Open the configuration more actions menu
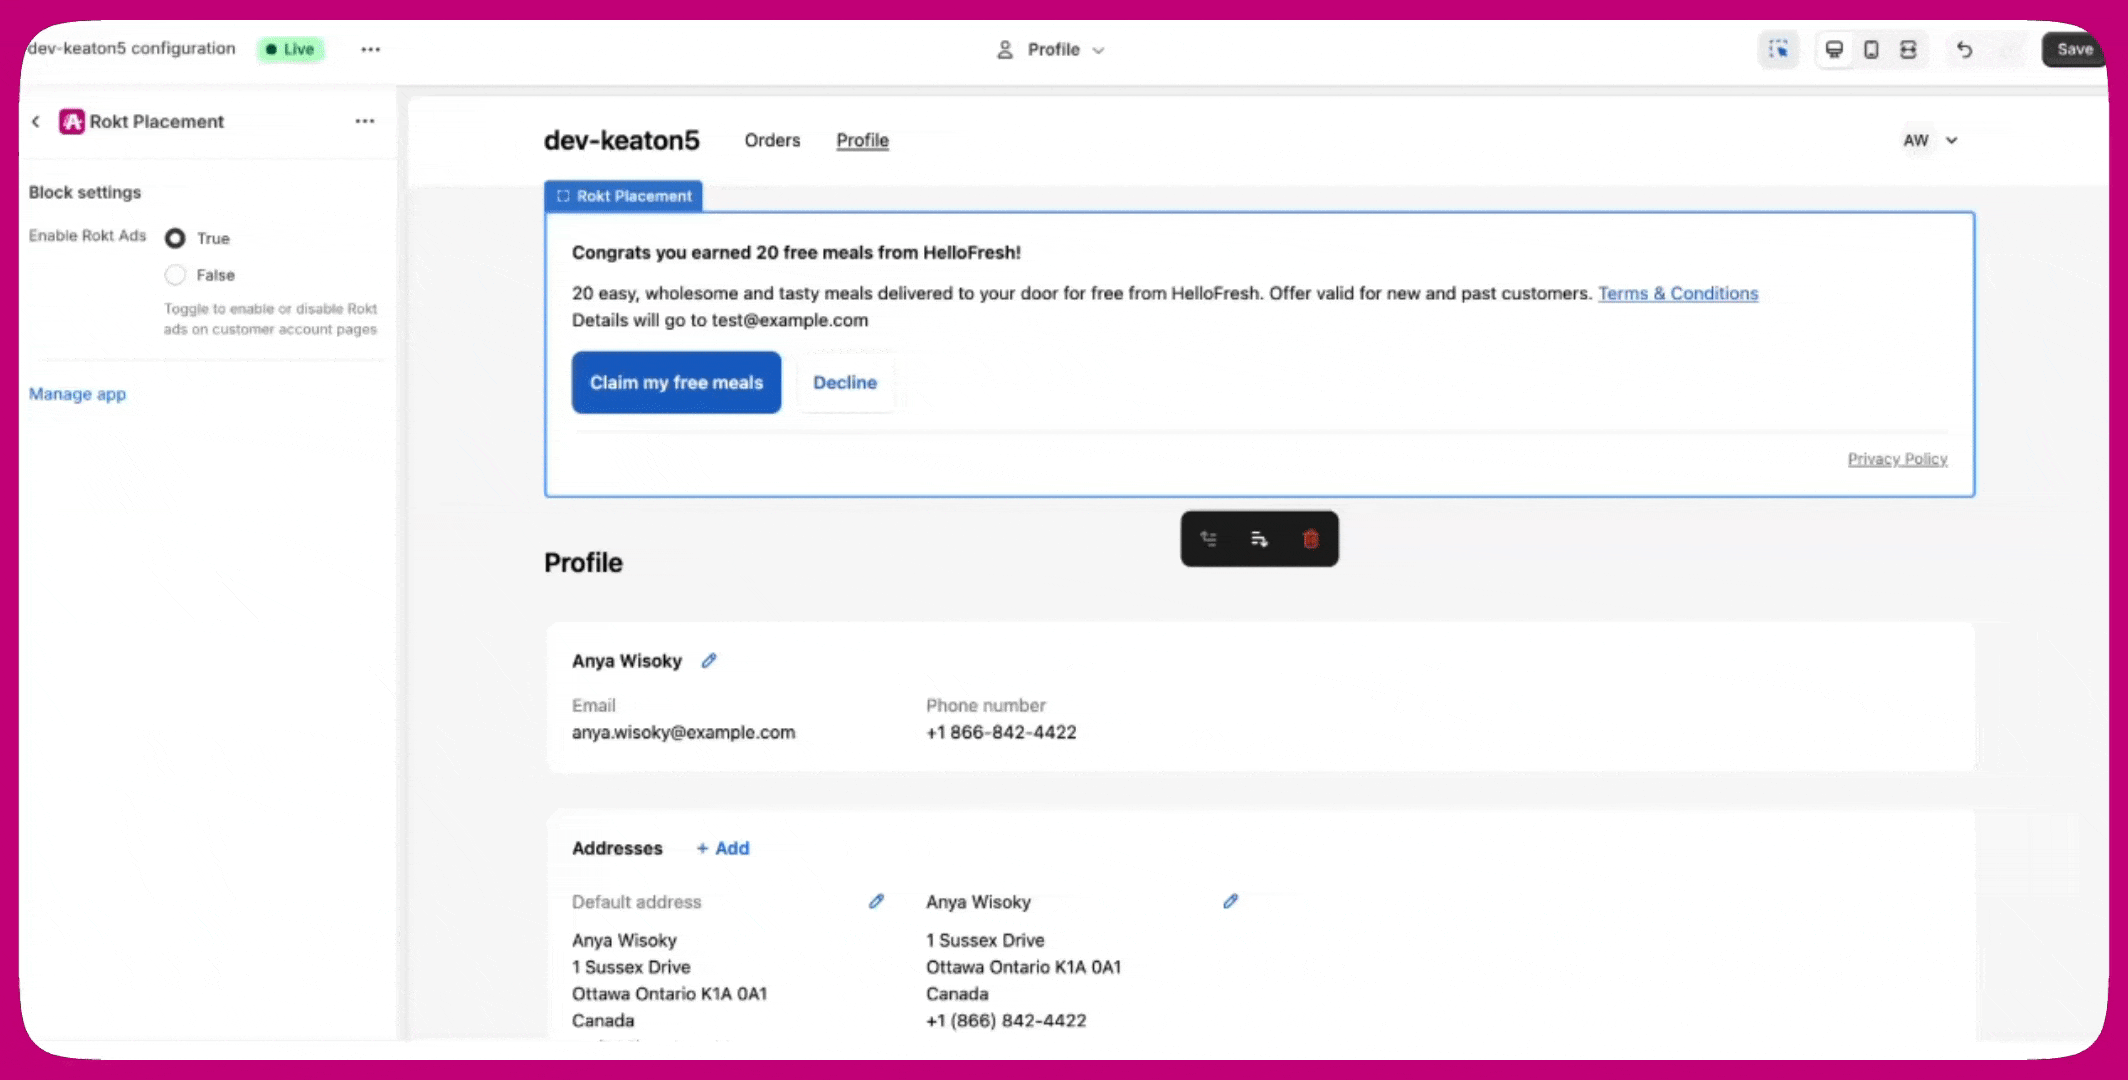This screenshot has height=1080, width=2128. coord(371,49)
